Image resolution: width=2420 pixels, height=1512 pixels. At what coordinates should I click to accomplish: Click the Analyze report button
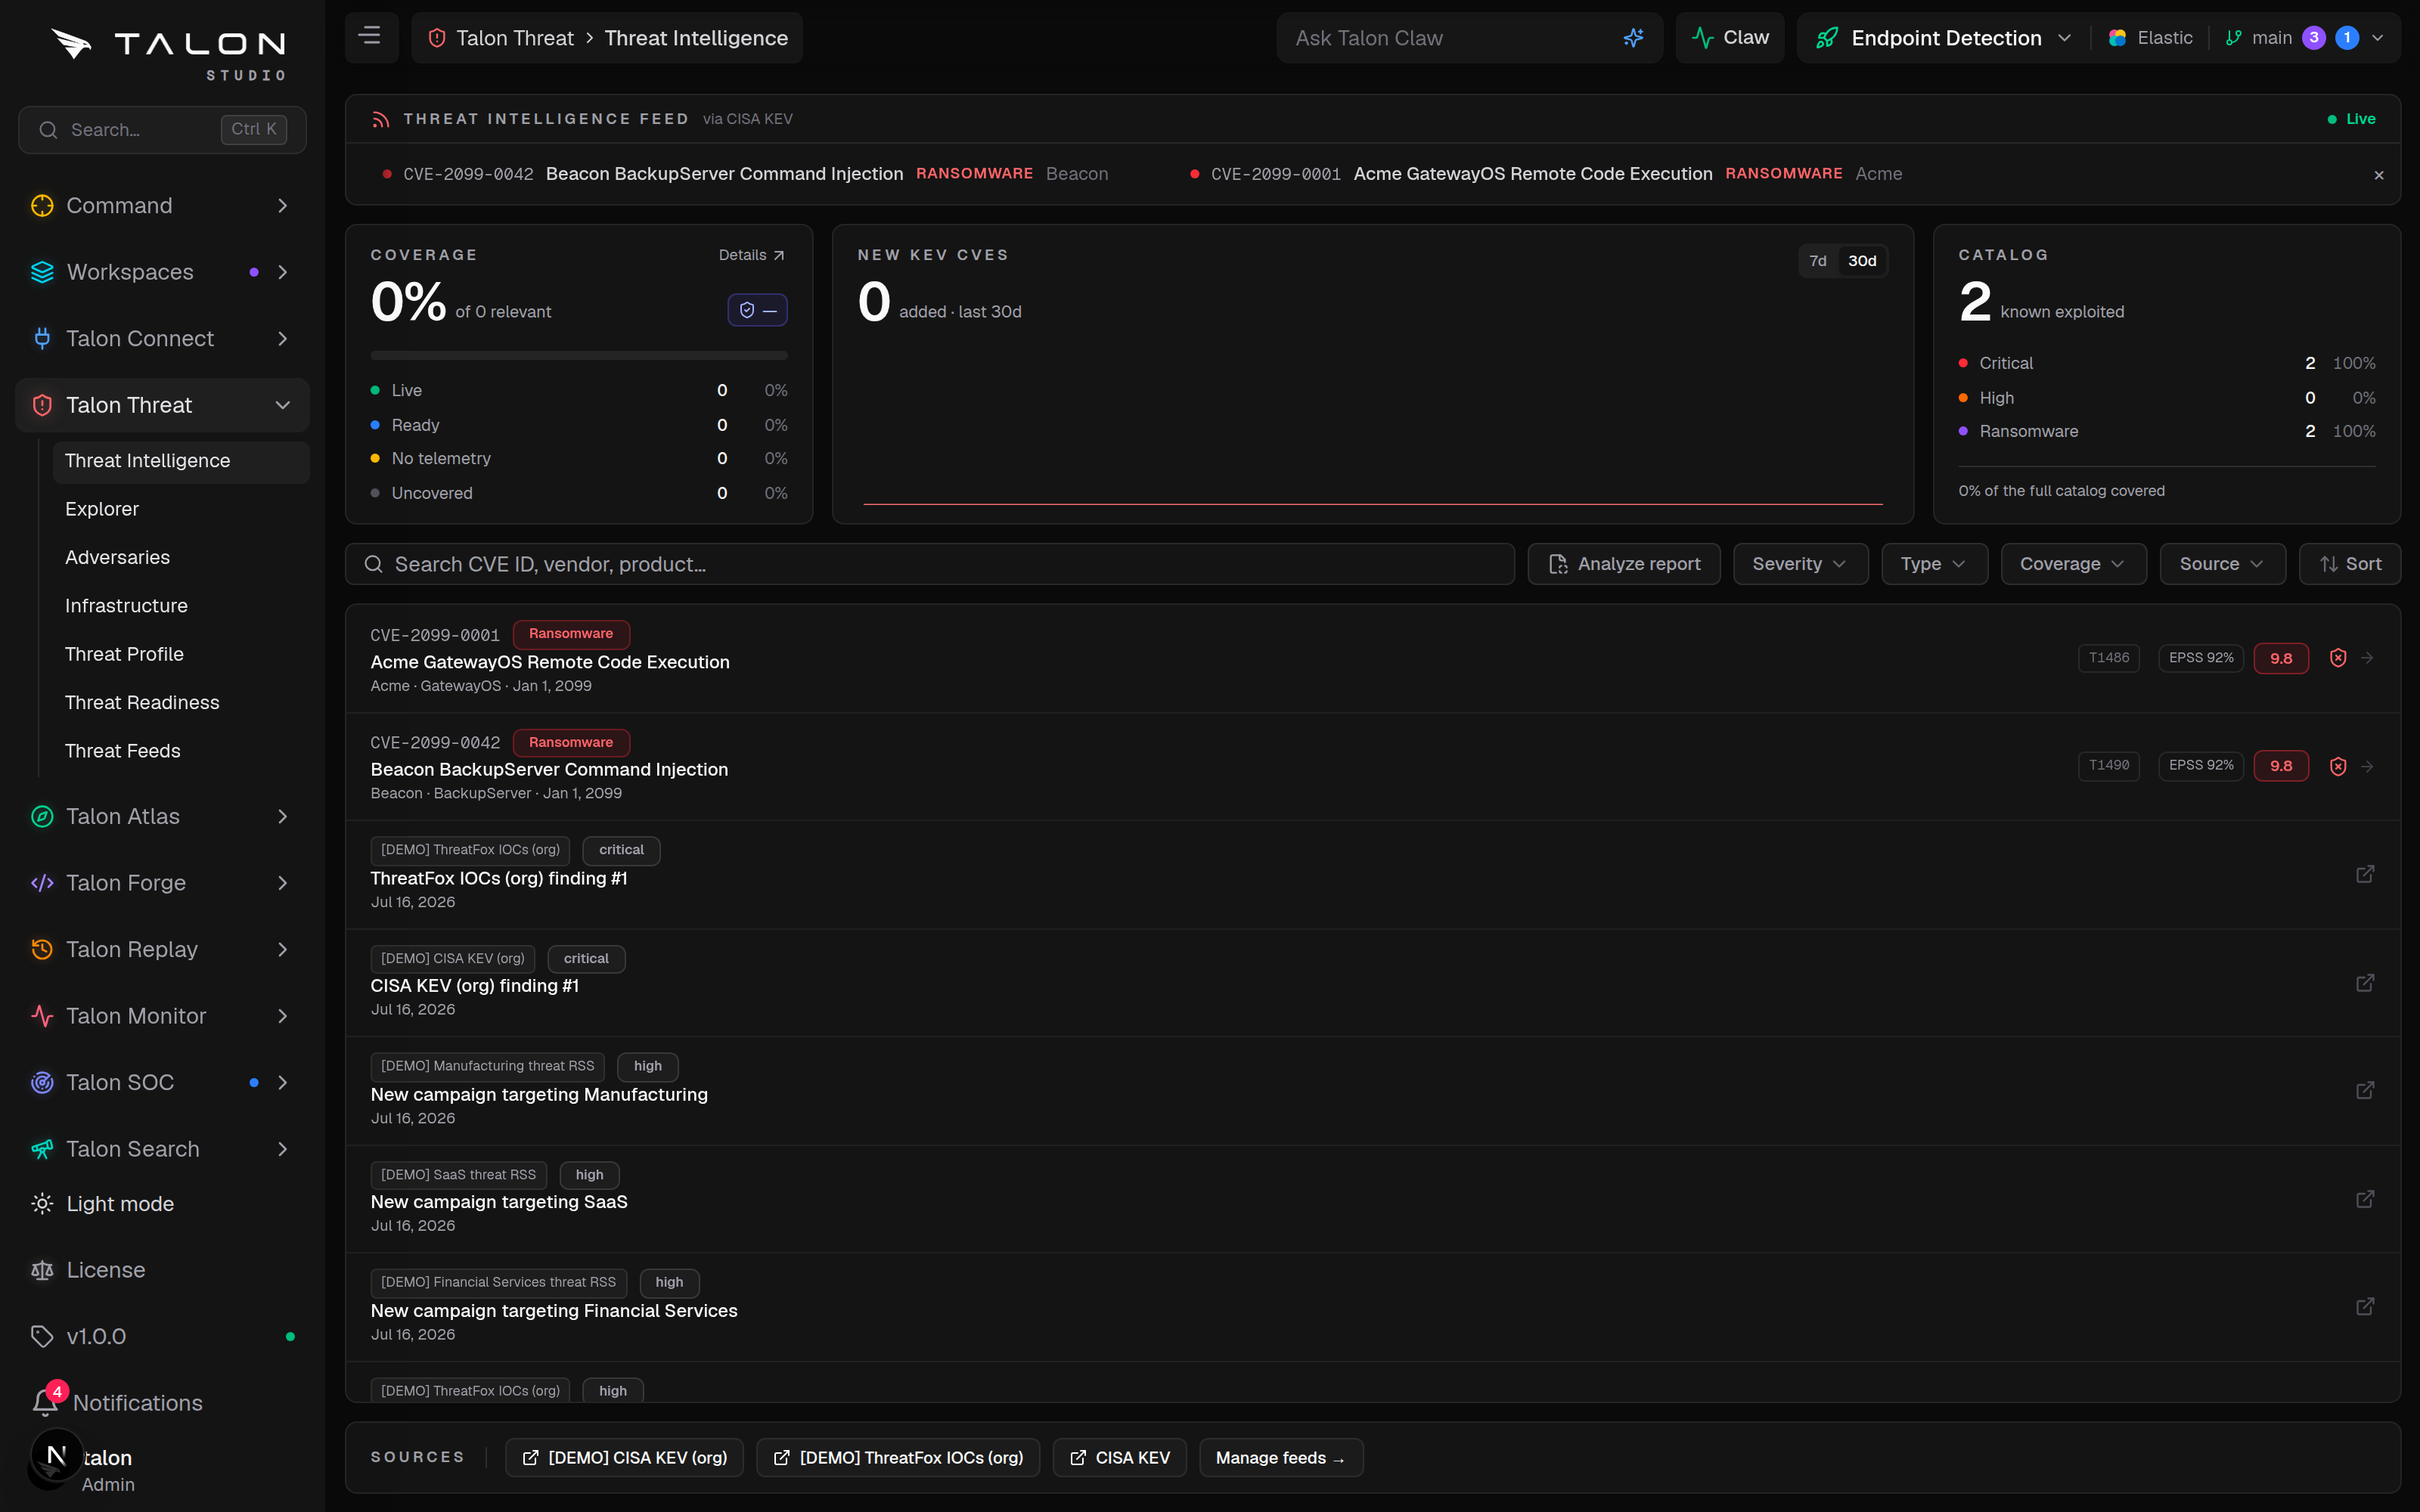[x=1623, y=564]
